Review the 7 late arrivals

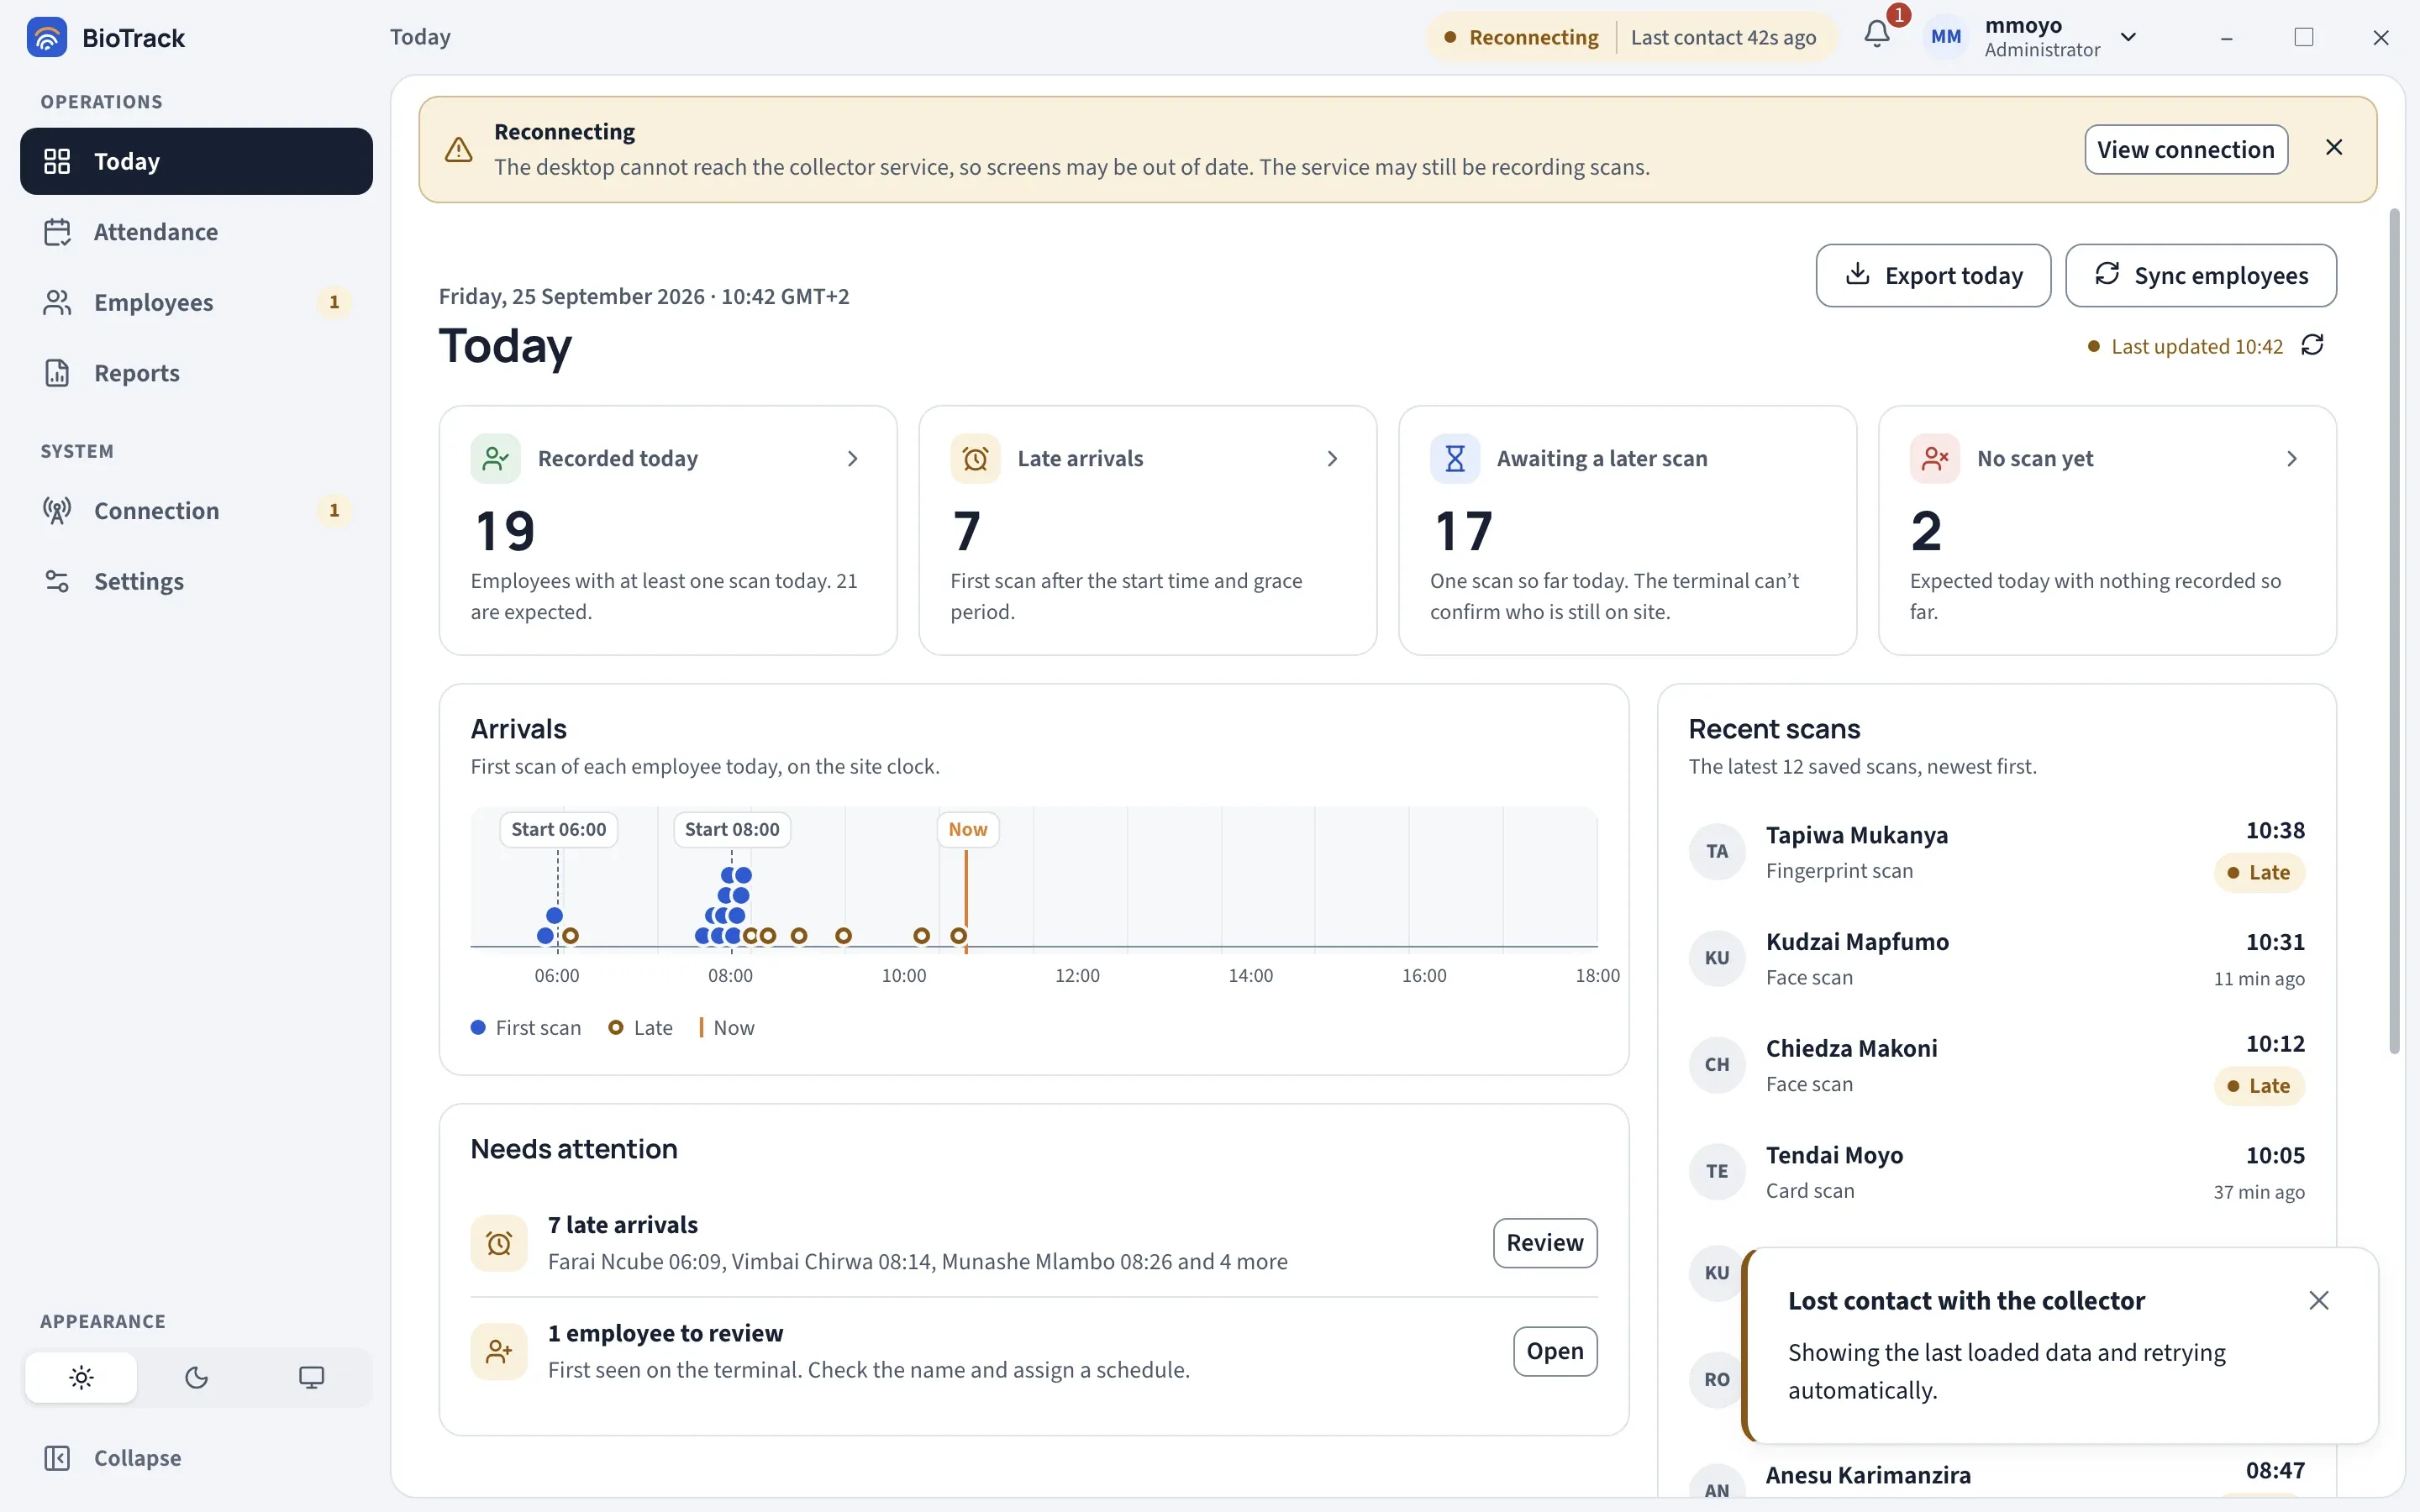(1545, 1243)
